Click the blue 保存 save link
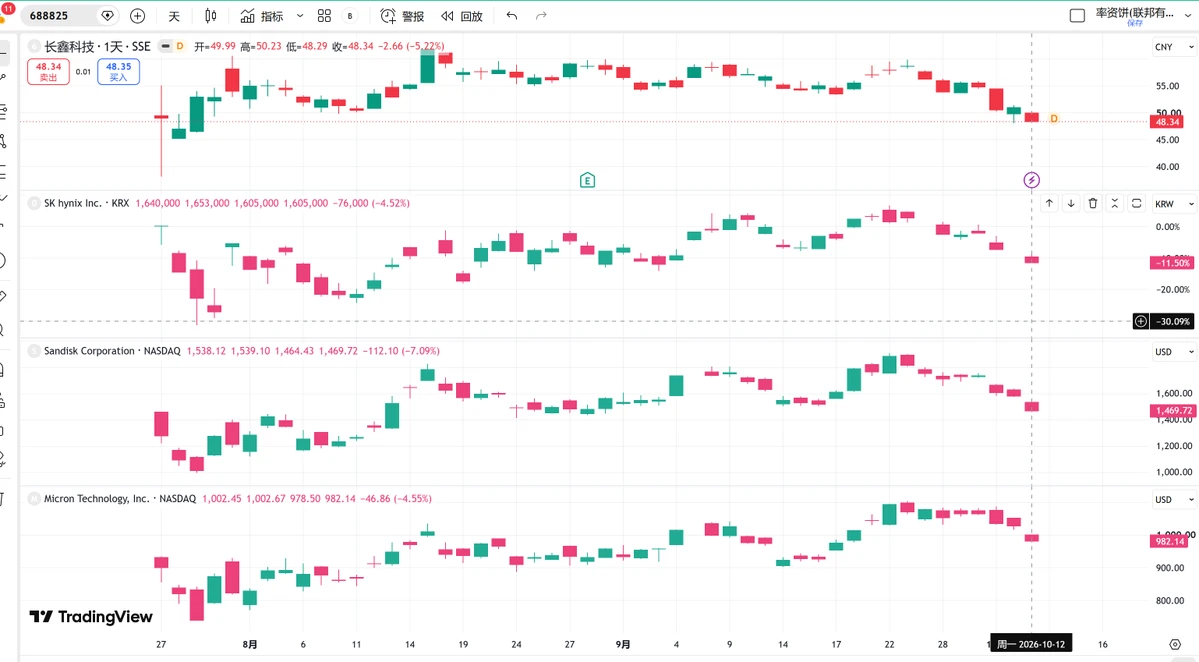 1135,24
